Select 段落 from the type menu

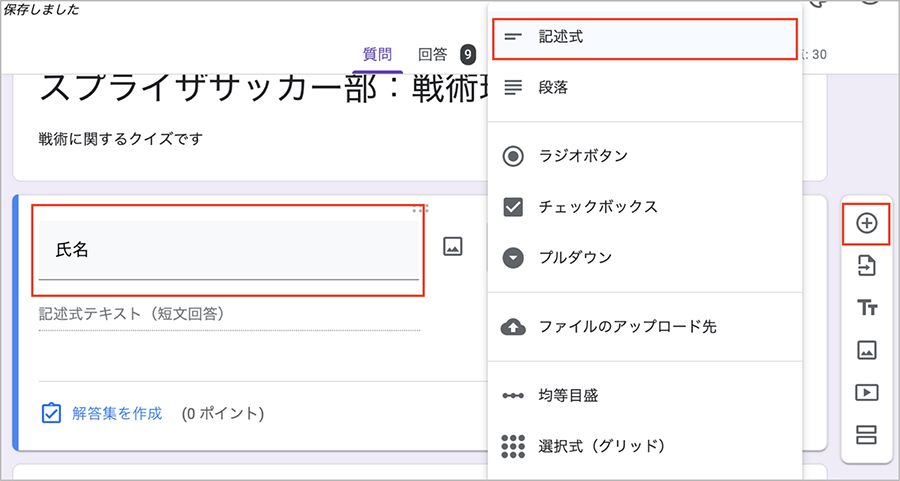(553, 88)
